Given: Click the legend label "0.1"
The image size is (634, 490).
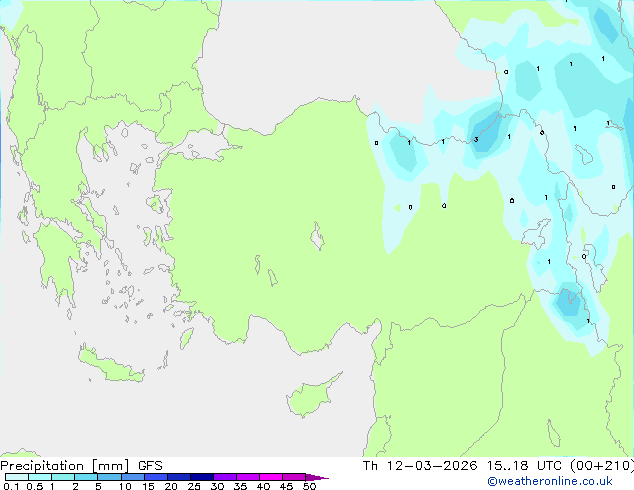Looking at the screenshot, I should (x=11, y=486).
